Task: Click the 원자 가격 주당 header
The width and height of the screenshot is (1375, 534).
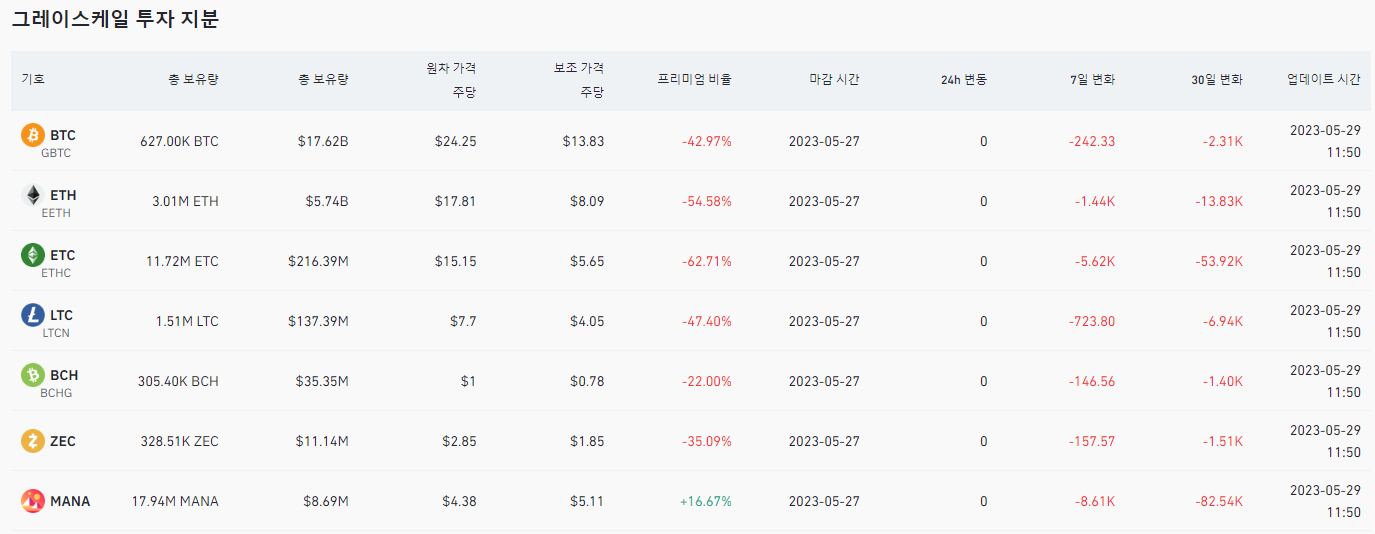Action: (x=451, y=79)
